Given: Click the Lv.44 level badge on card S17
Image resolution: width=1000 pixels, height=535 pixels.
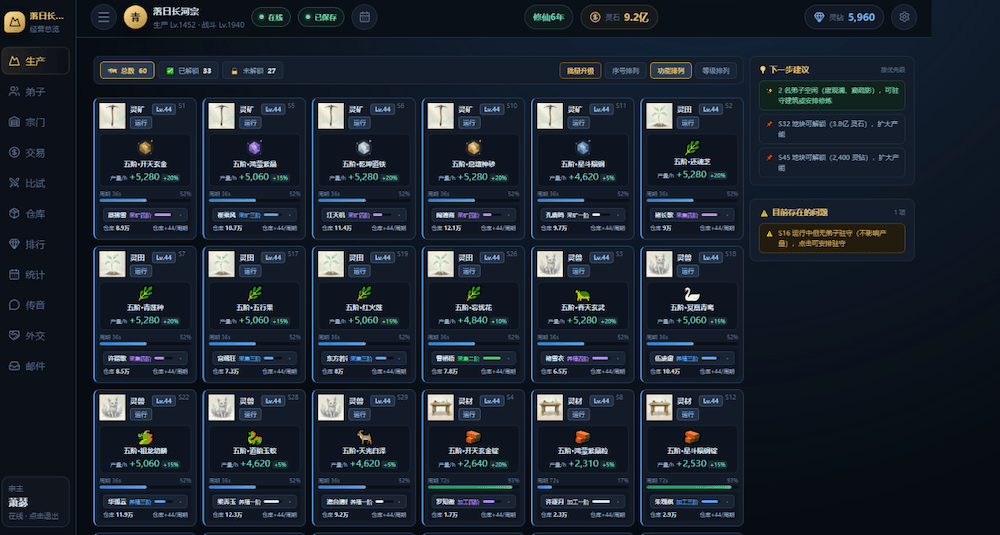Looking at the screenshot, I should [x=273, y=256].
